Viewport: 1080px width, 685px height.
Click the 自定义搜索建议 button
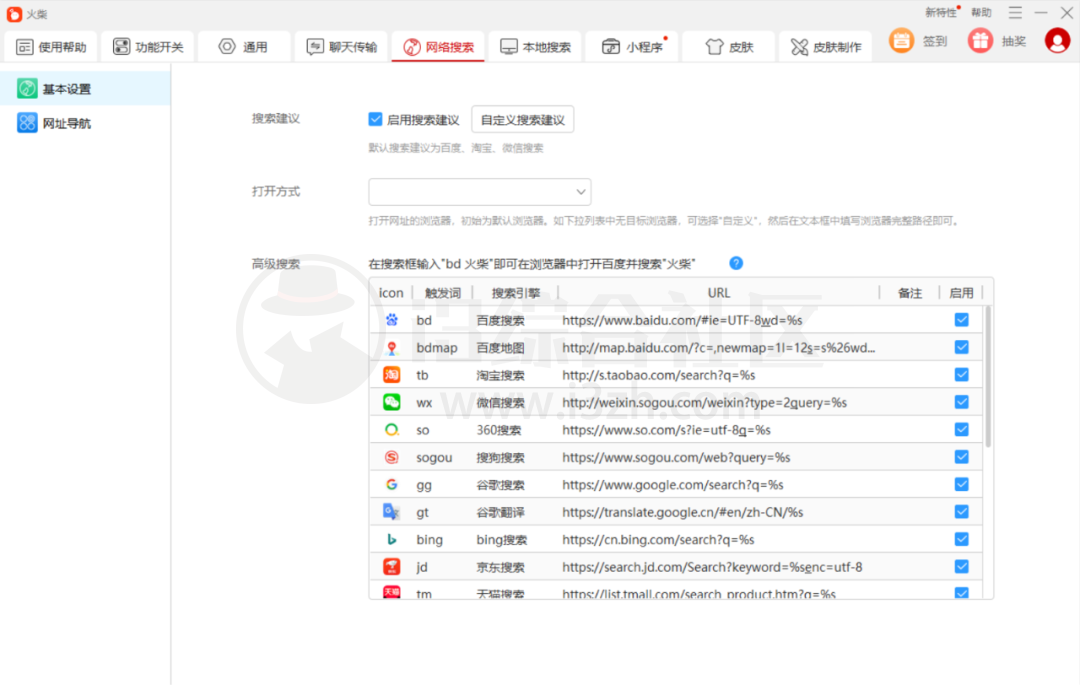[523, 120]
